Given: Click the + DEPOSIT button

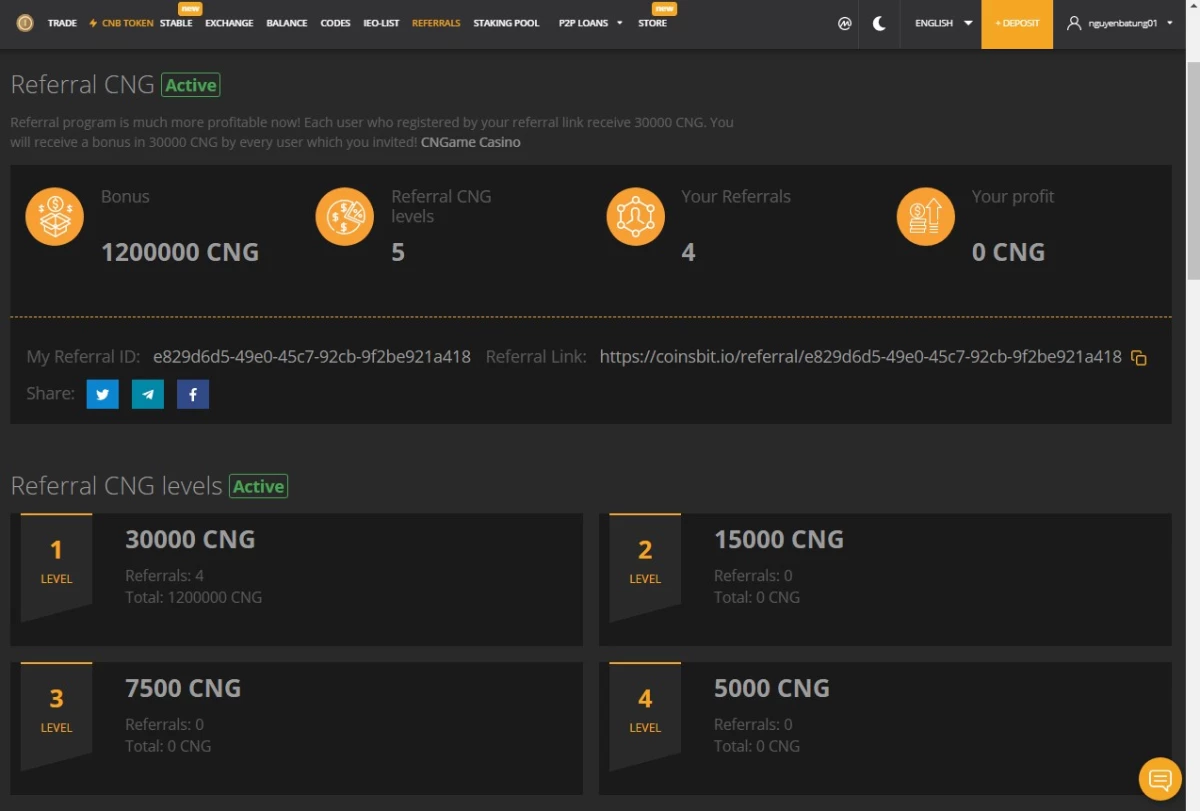Looking at the screenshot, I should (1017, 23).
